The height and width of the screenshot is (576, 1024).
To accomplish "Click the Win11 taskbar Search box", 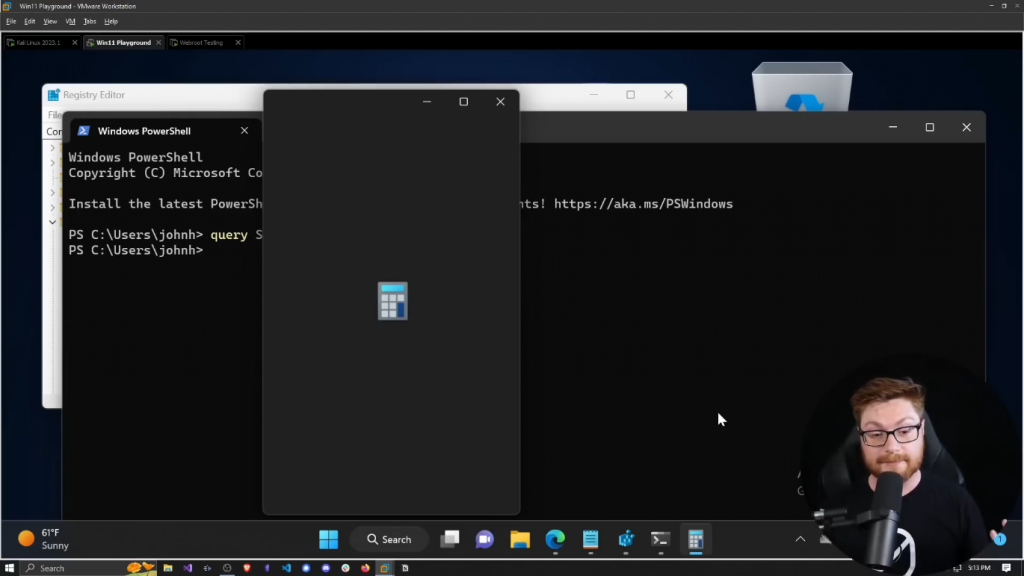I will [389, 539].
